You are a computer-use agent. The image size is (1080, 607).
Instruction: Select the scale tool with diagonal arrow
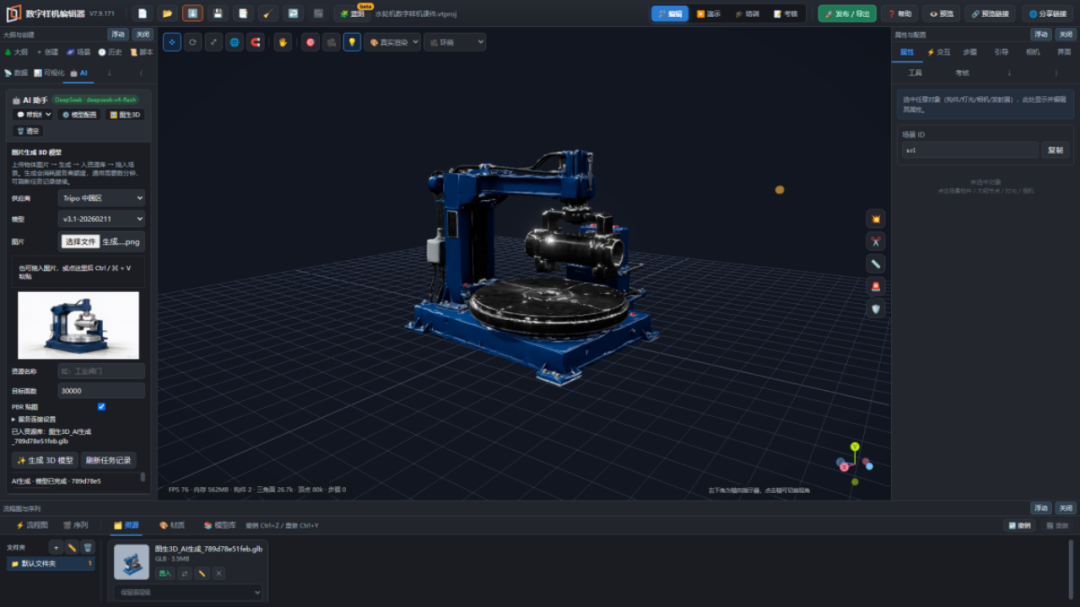pyautogui.click(x=214, y=42)
